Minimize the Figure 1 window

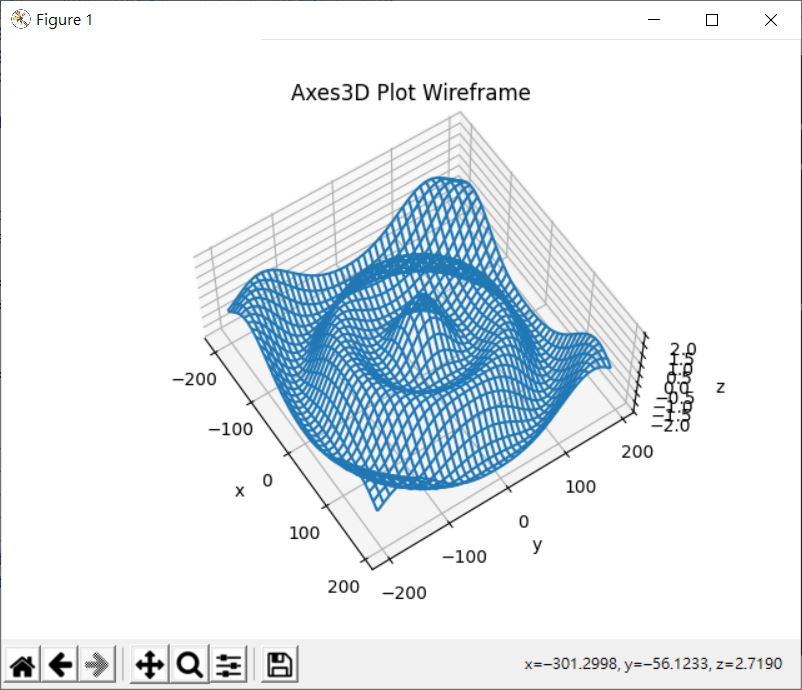point(654,19)
